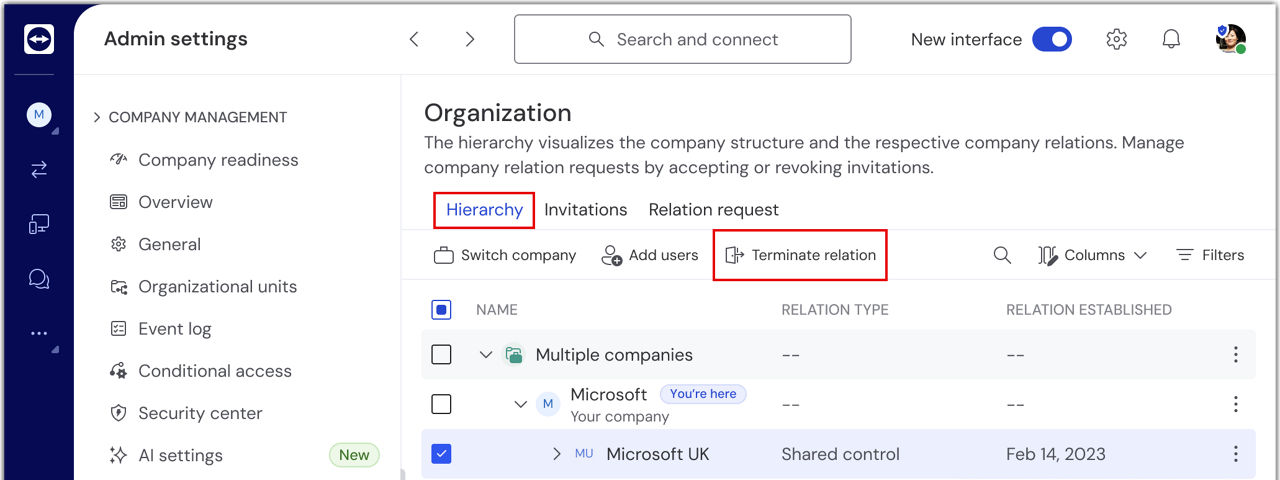Image resolution: width=1280 pixels, height=480 pixels.
Task: Open the three-dot menu for Microsoft UK
Action: (1236, 454)
